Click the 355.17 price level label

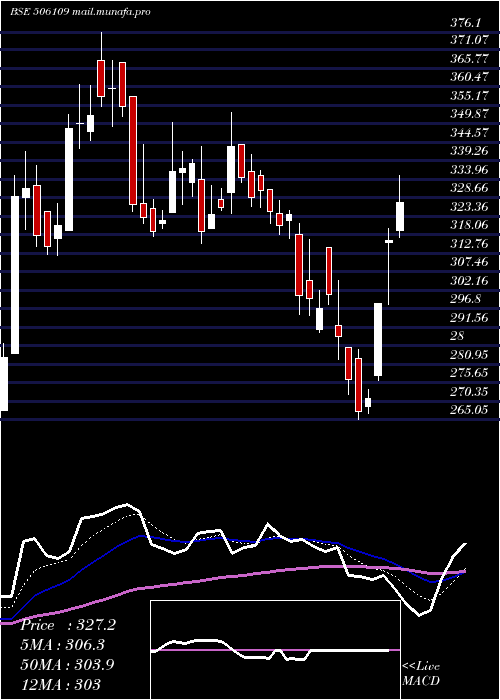tap(469, 95)
